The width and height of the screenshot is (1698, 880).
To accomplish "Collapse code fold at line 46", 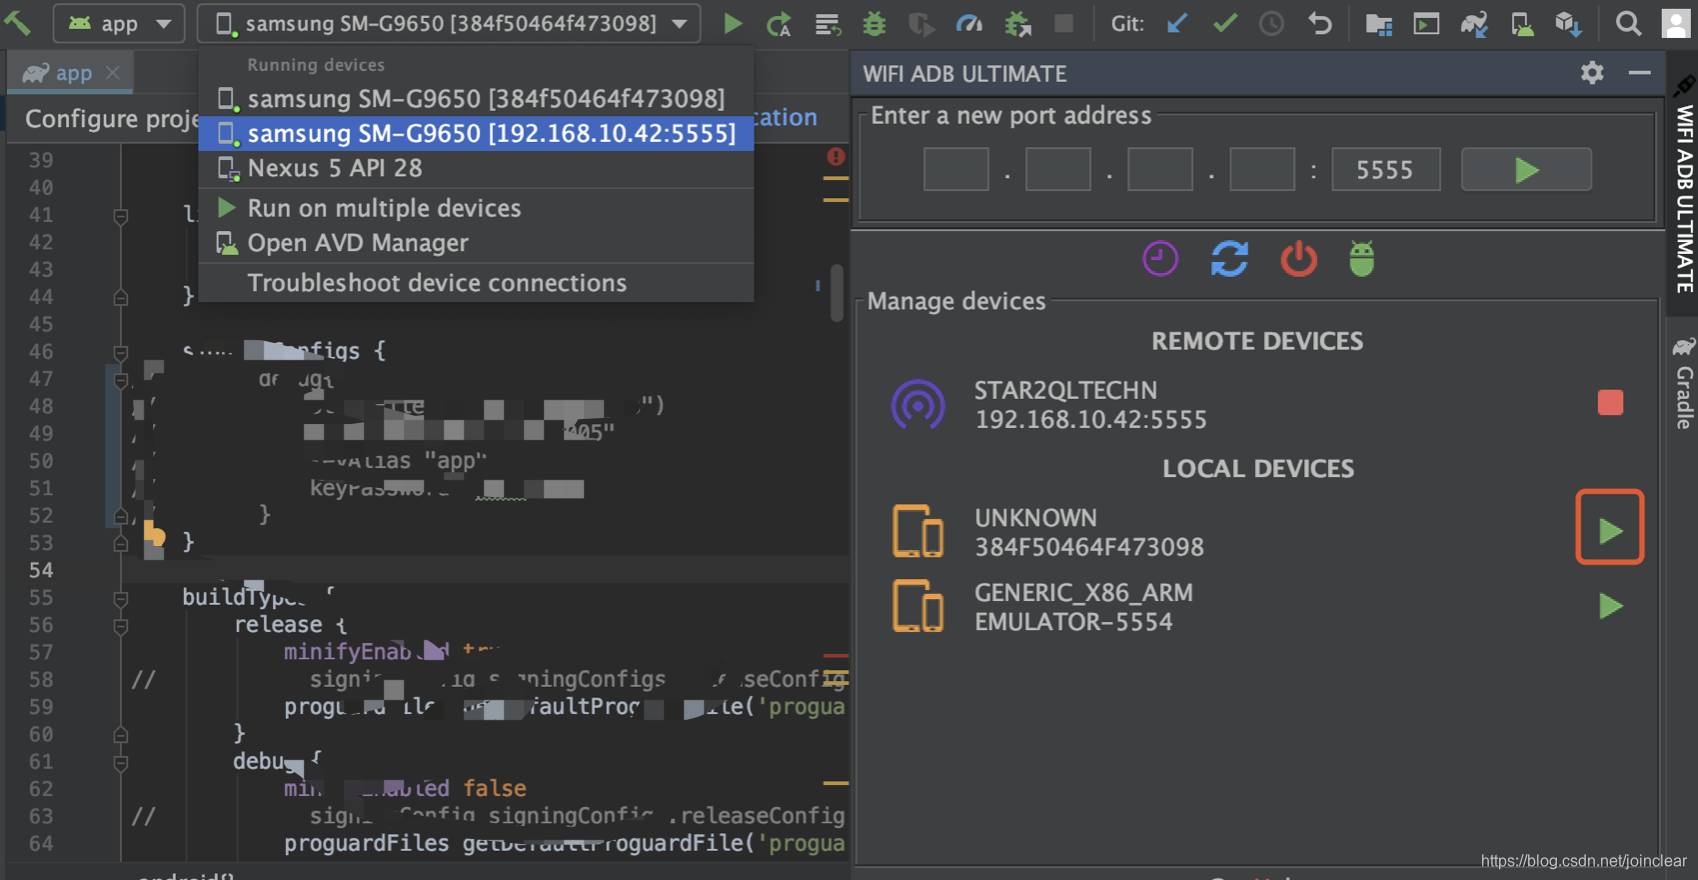I will coord(121,352).
